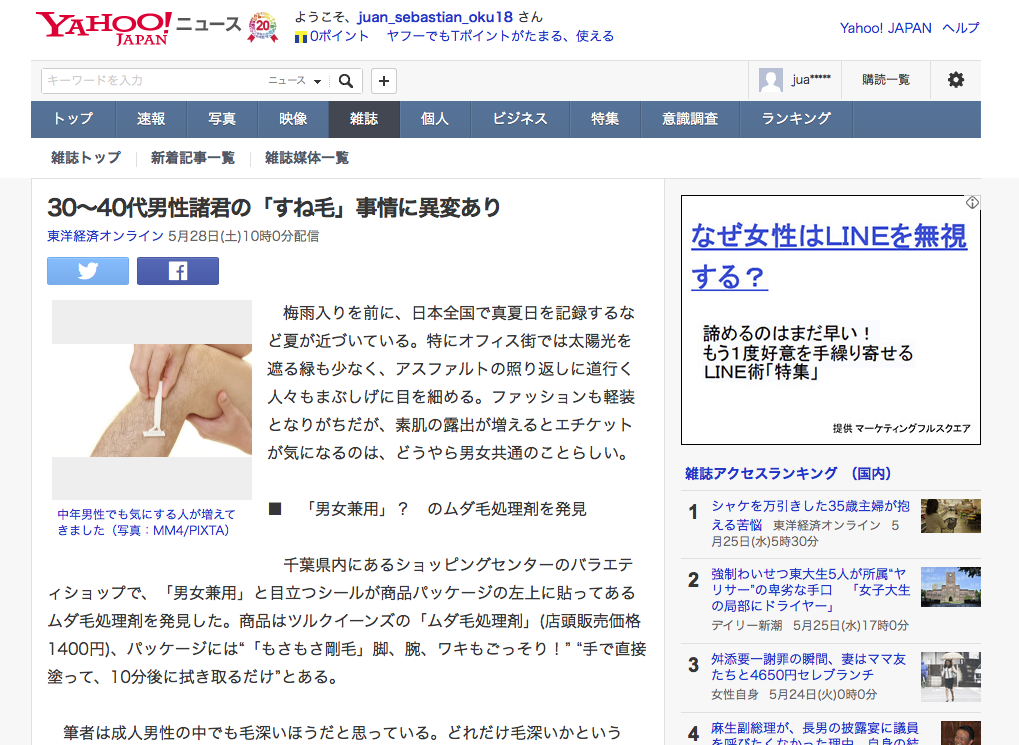Share the article via the Twitter icon
Image resolution: width=1019 pixels, height=745 pixels.
pyautogui.click(x=87, y=270)
